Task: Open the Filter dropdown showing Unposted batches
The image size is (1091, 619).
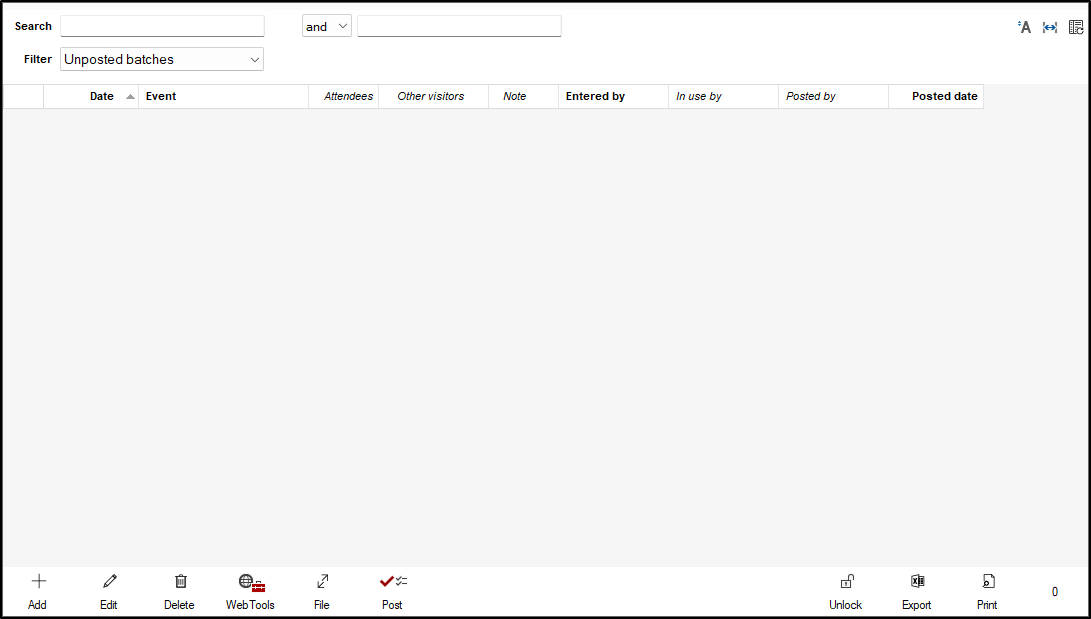Action: click(162, 60)
